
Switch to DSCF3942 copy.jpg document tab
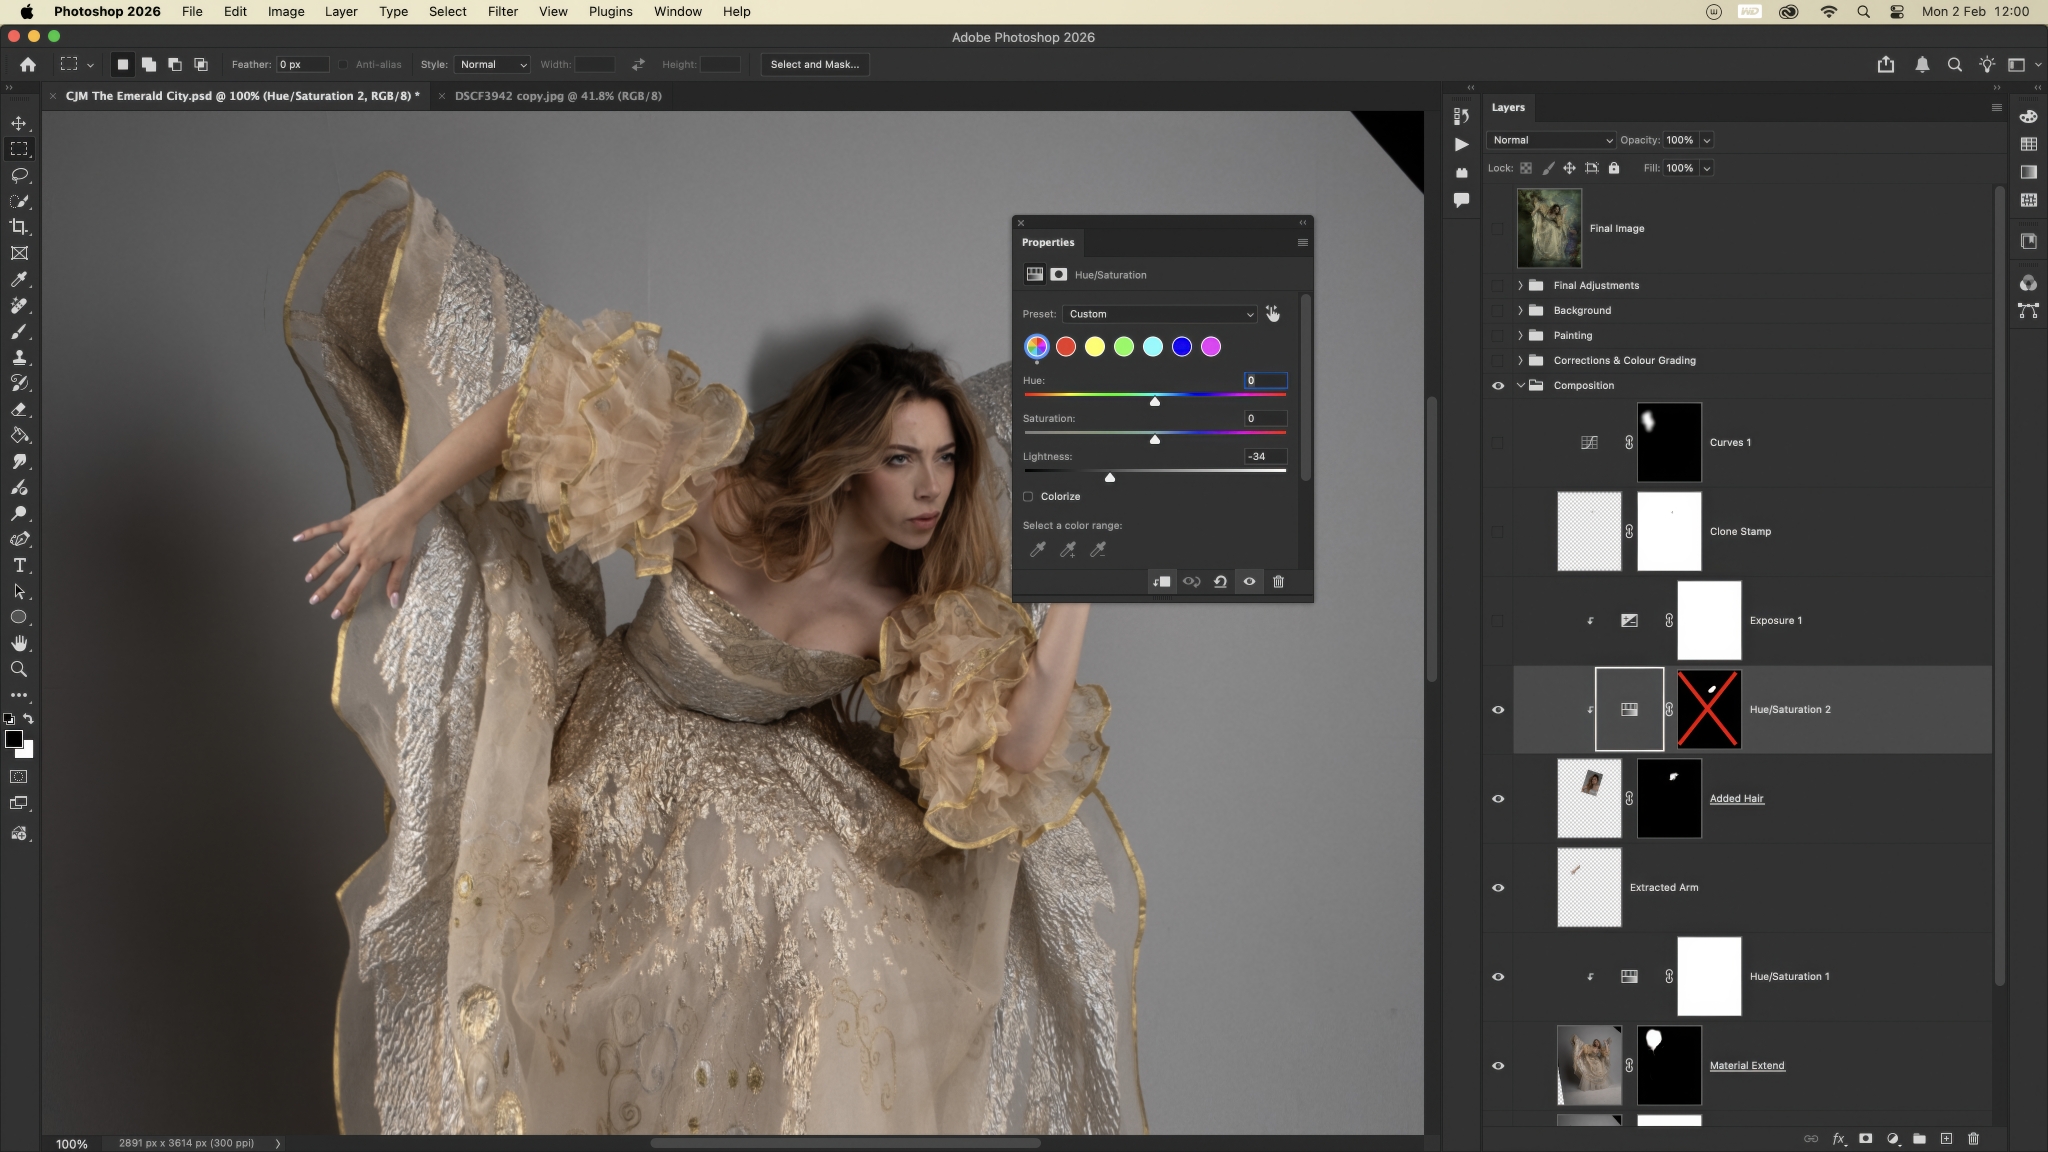(558, 96)
